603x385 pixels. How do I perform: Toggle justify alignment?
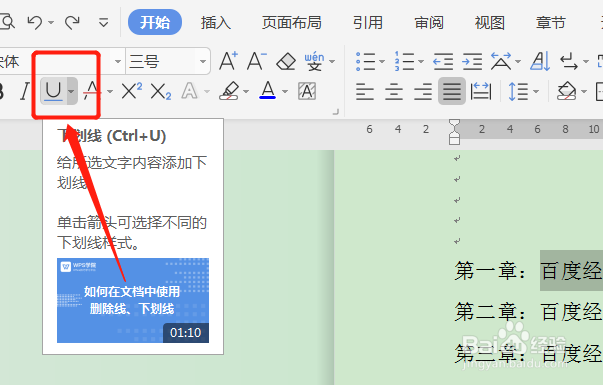pyautogui.click(x=452, y=91)
